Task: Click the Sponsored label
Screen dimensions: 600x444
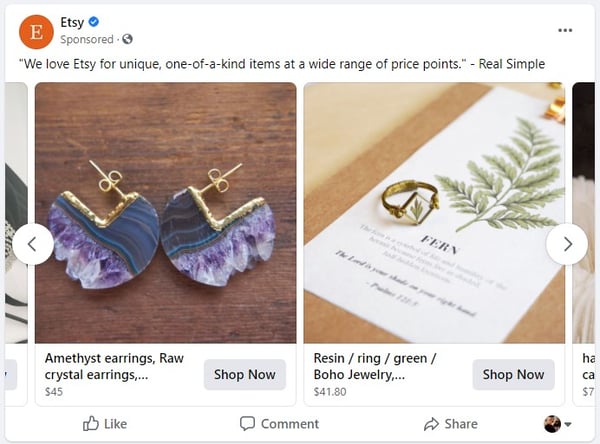Action: pyautogui.click(x=87, y=39)
